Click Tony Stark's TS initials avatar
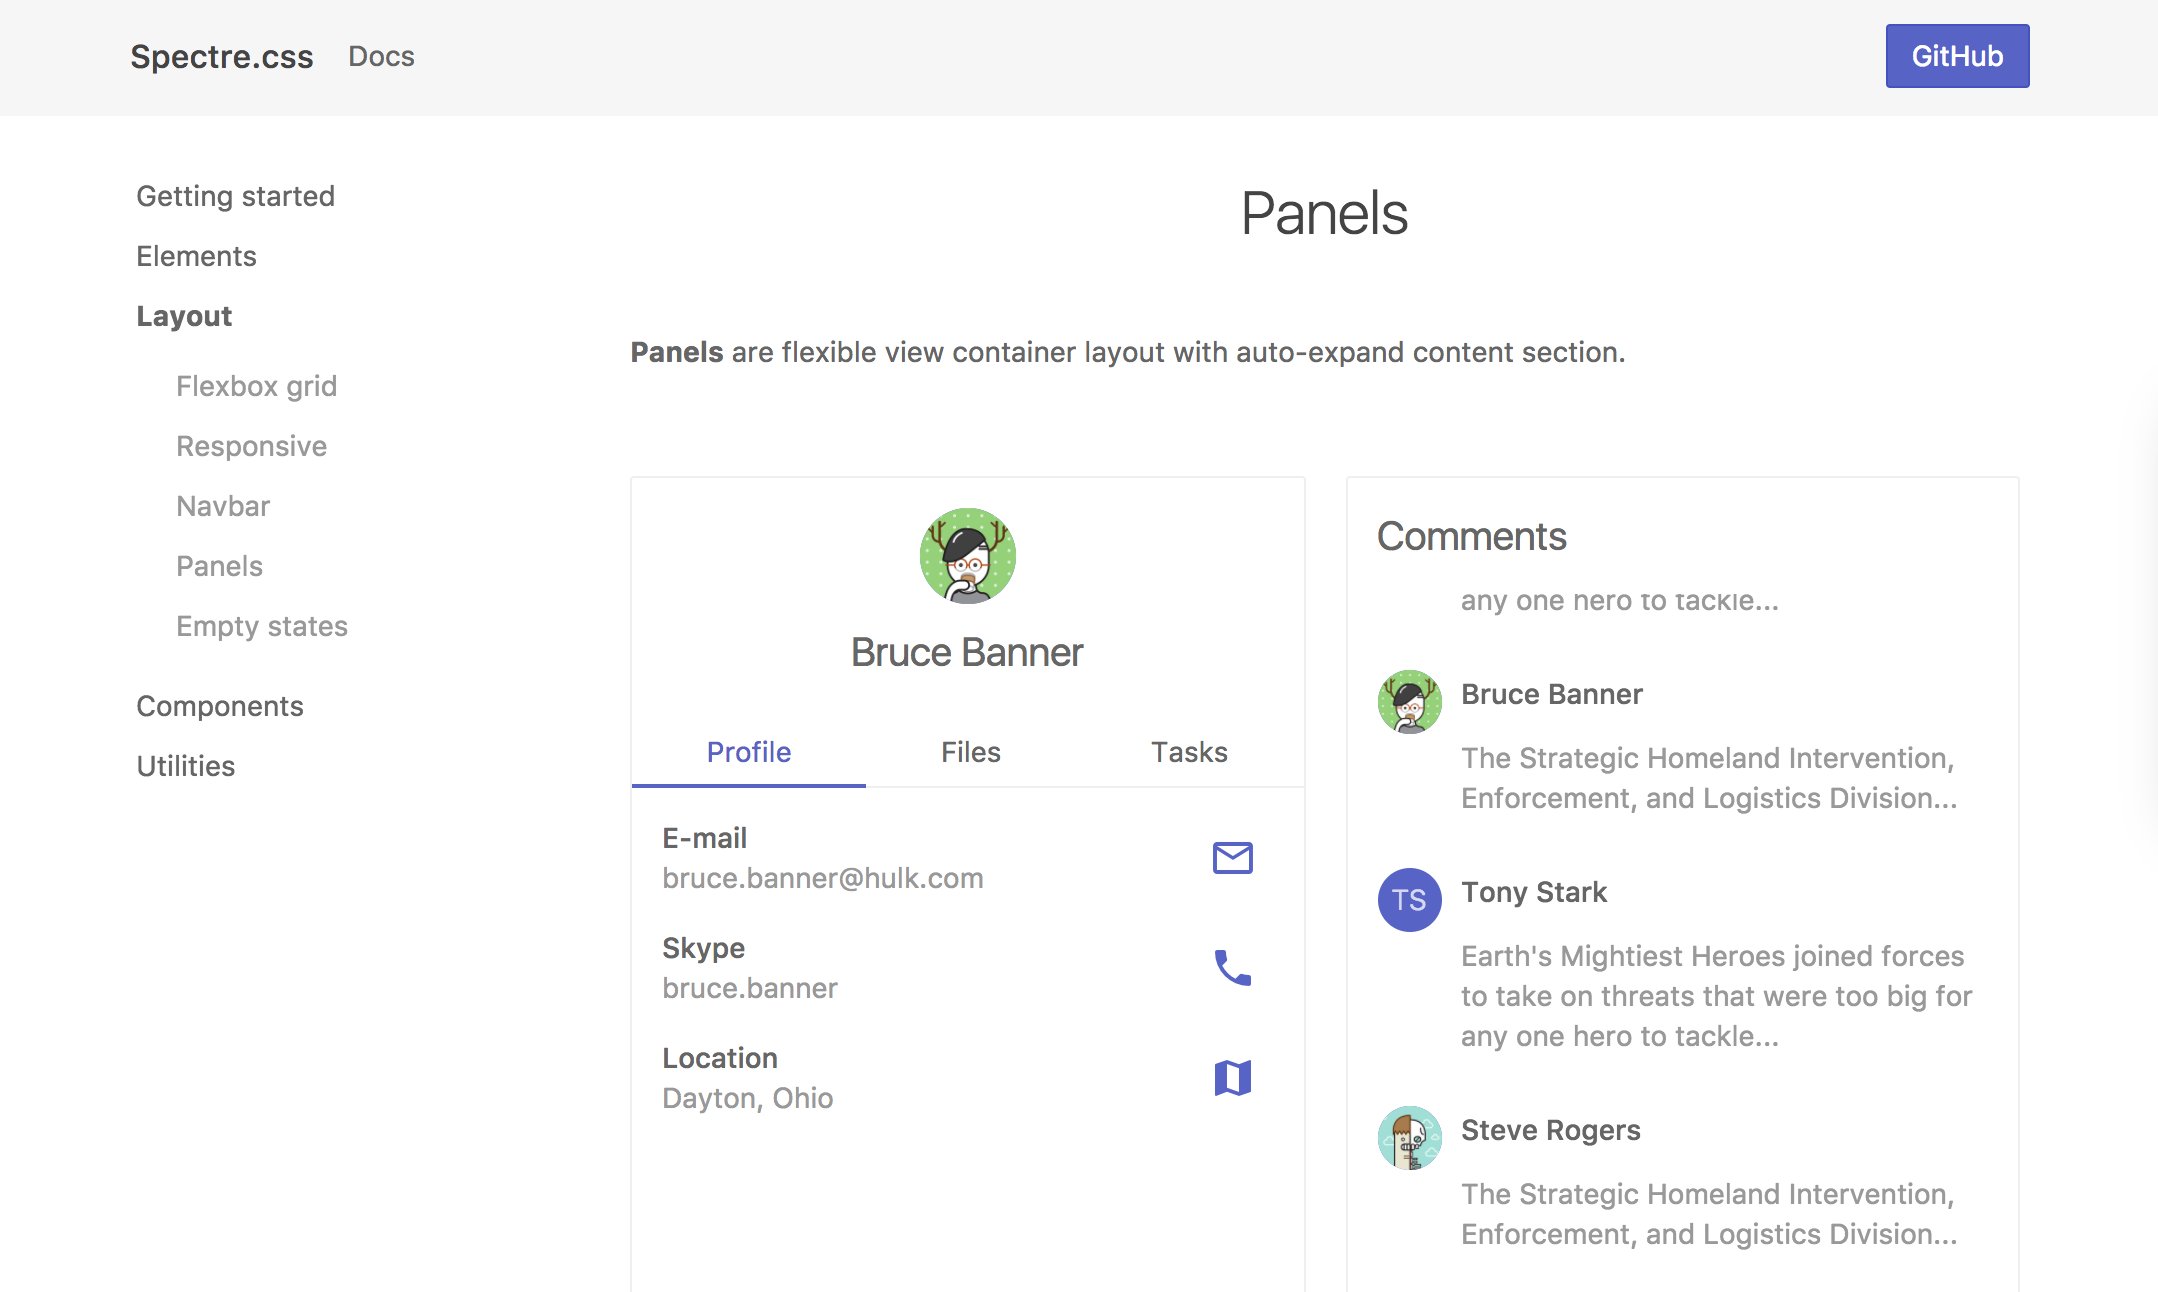 [1409, 900]
